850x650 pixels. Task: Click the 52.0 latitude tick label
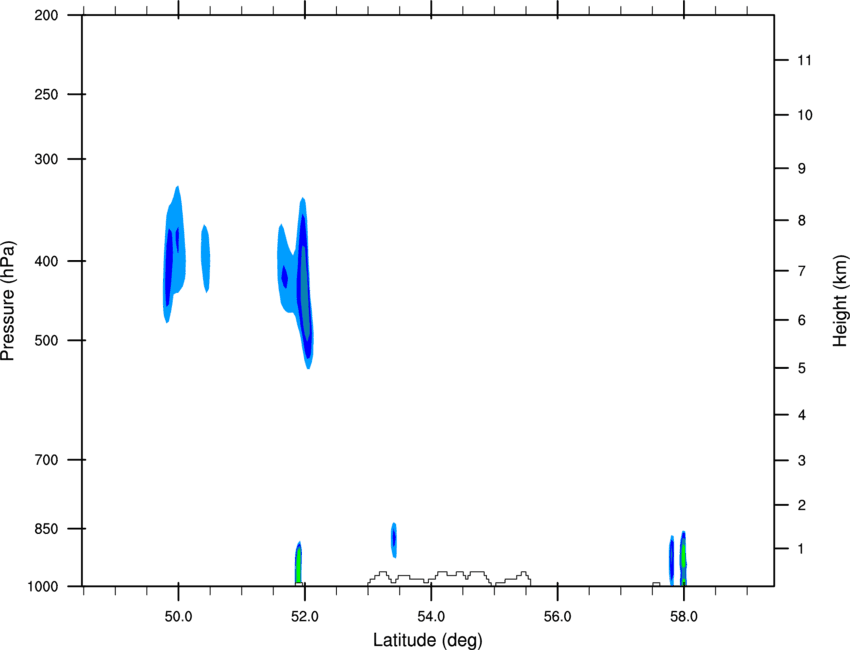[x=305, y=617]
